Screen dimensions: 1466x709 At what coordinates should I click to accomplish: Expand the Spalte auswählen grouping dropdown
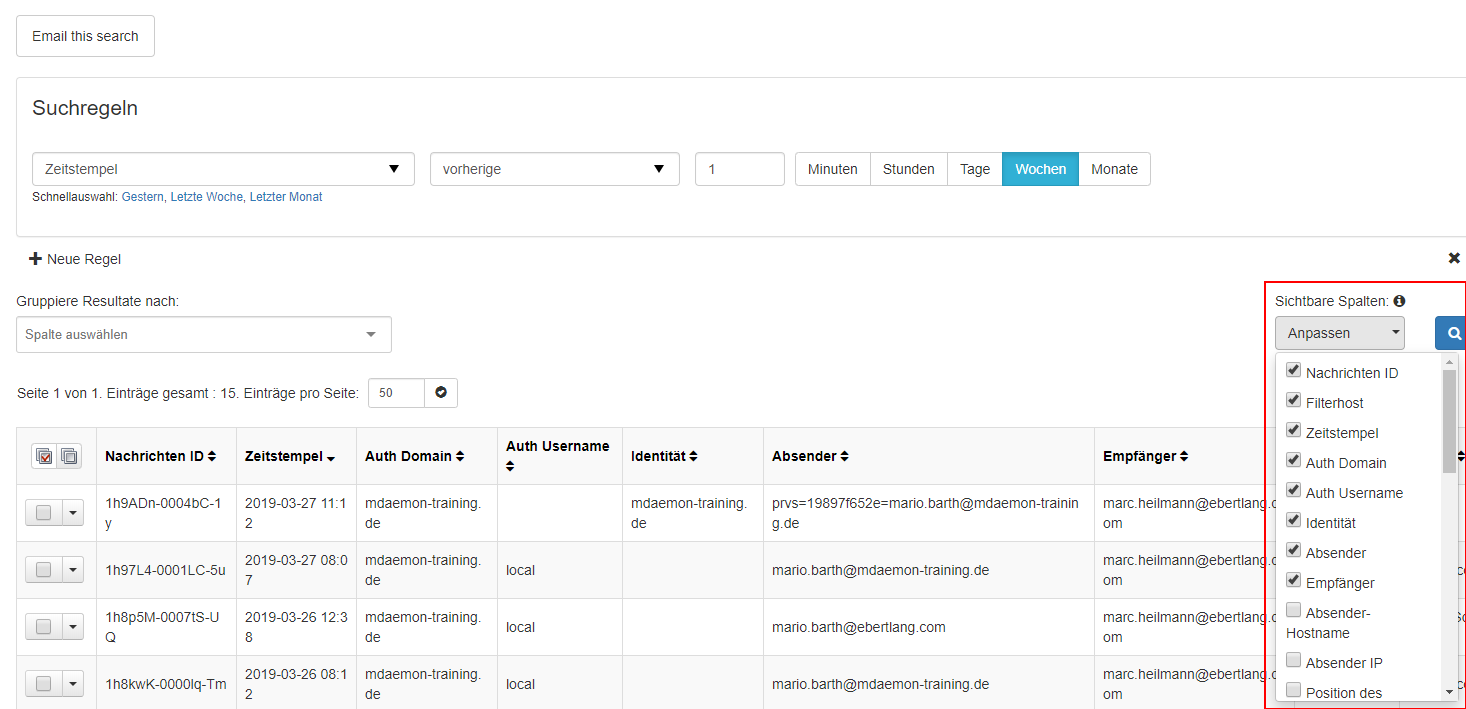tap(204, 335)
